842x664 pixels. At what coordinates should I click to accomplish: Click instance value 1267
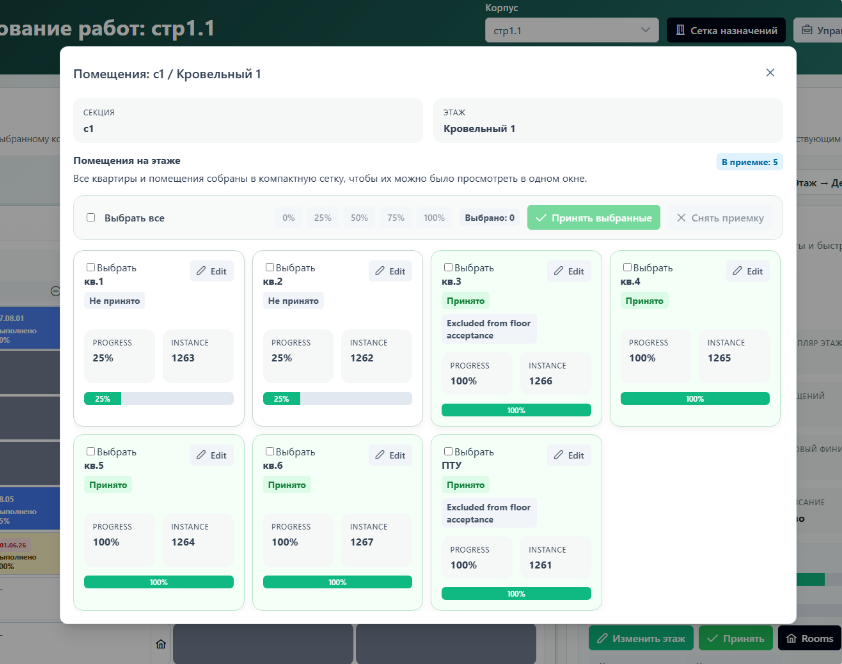pyautogui.click(x=361, y=542)
